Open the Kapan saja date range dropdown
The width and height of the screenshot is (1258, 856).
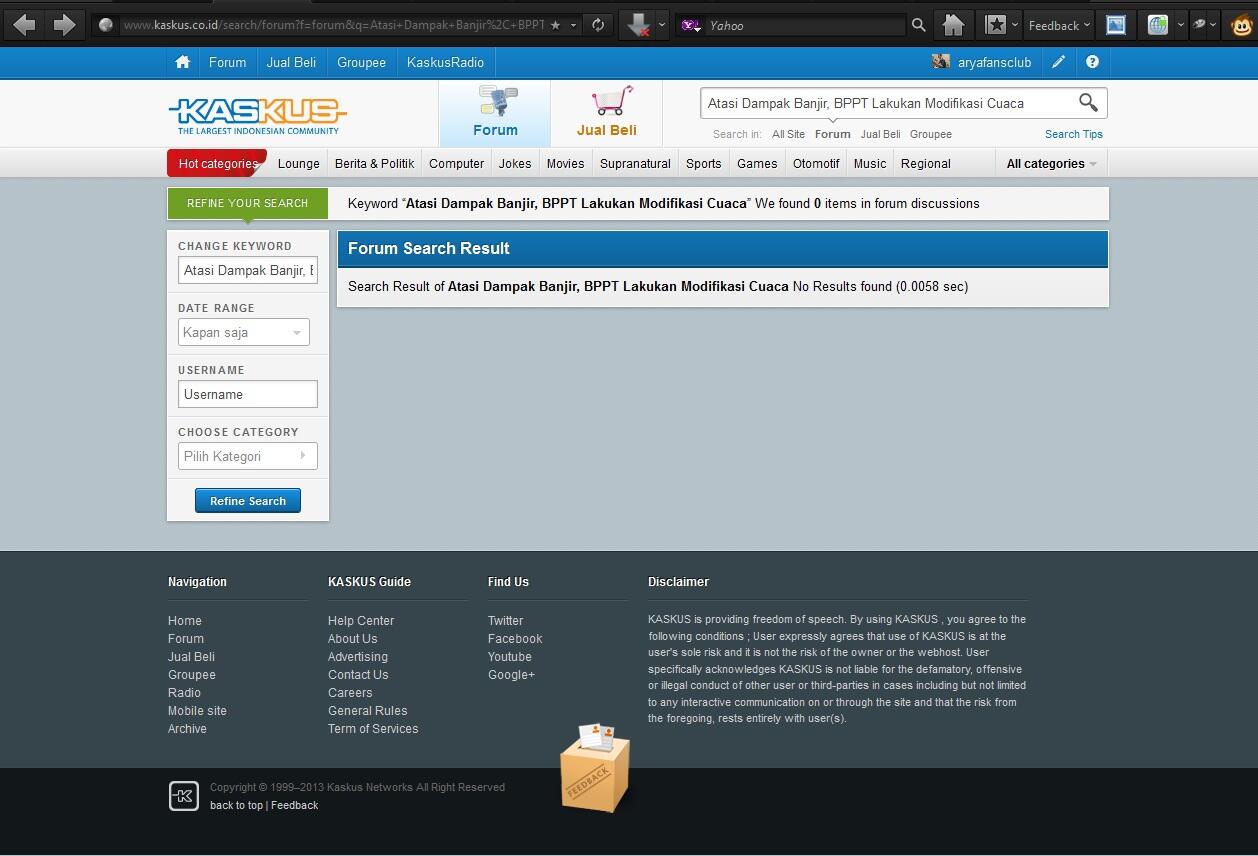pyautogui.click(x=244, y=332)
